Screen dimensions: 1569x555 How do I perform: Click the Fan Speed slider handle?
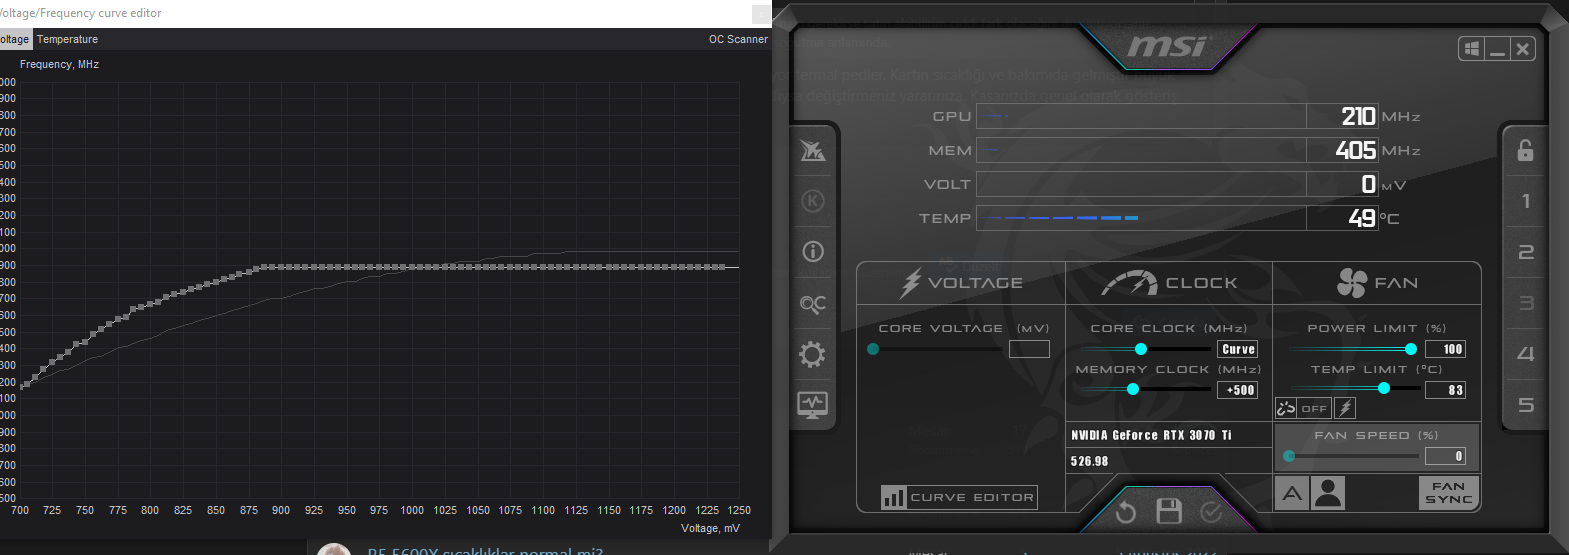tap(1289, 456)
